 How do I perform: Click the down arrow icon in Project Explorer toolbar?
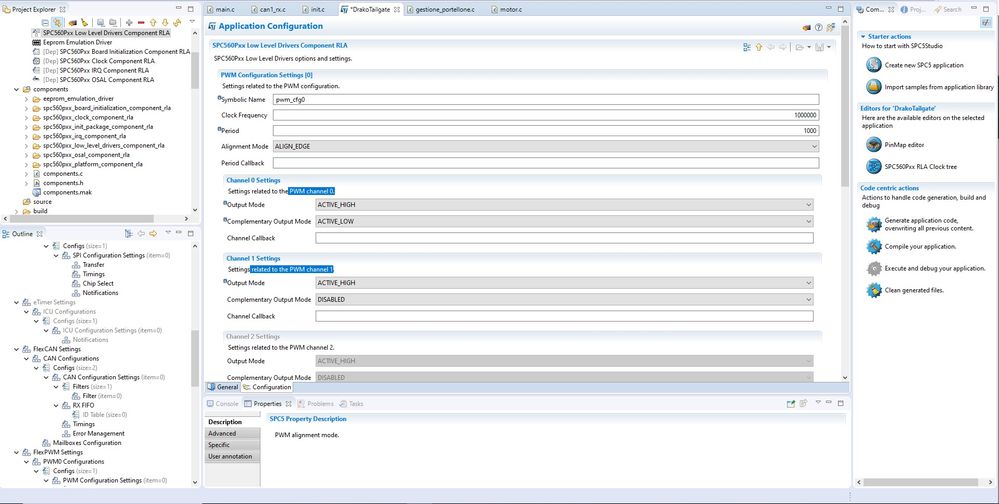pos(165,22)
